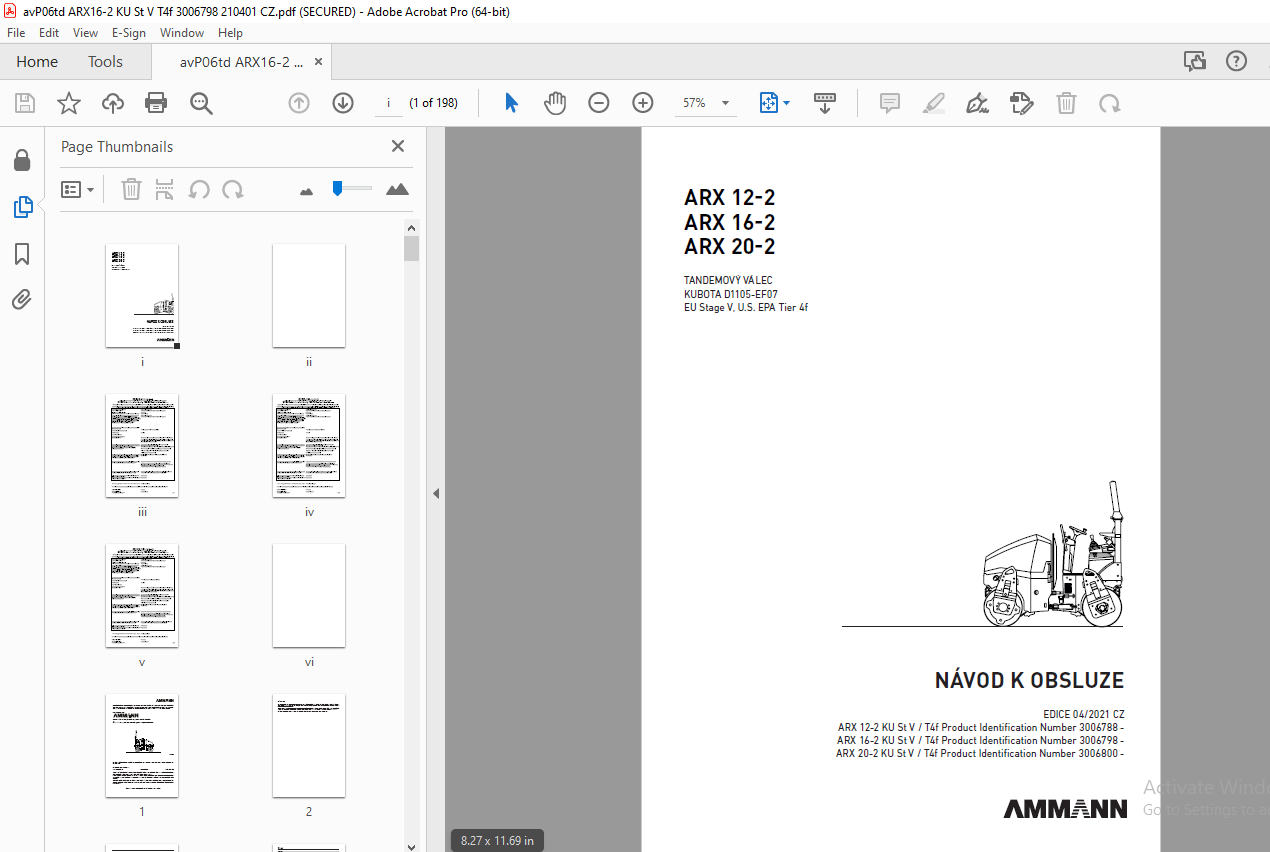The height and width of the screenshot is (852, 1270).
Task: Adjust the thumbnail size slider
Action: [351, 188]
